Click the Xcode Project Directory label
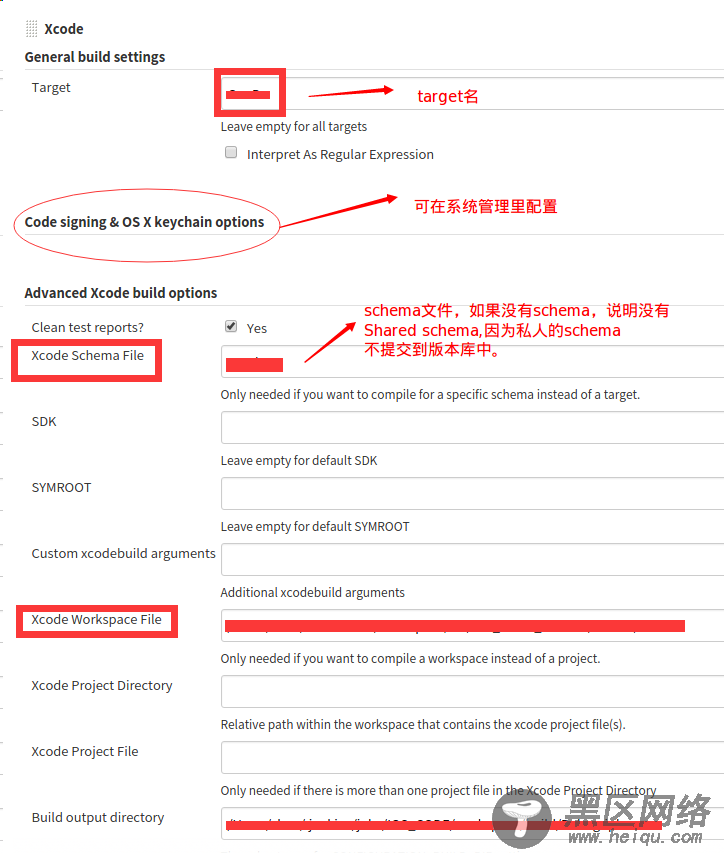Screen dimensions: 724x854 click(101, 686)
